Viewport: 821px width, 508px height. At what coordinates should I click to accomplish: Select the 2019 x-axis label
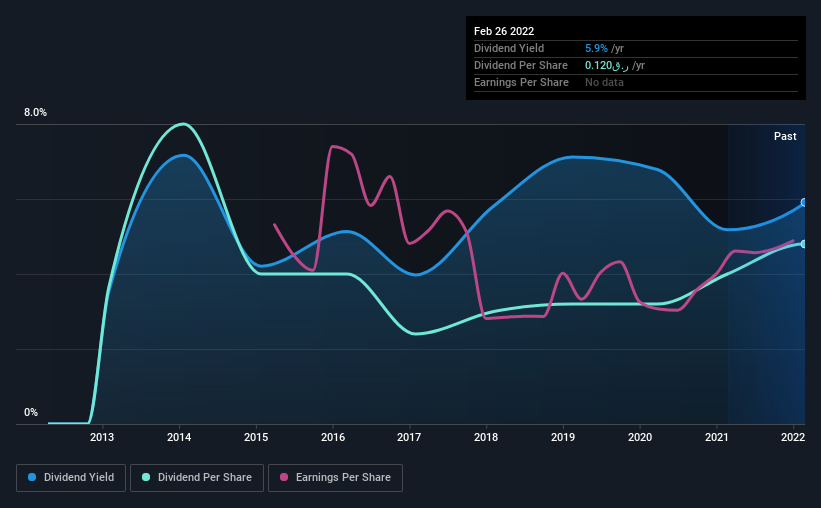click(x=563, y=437)
